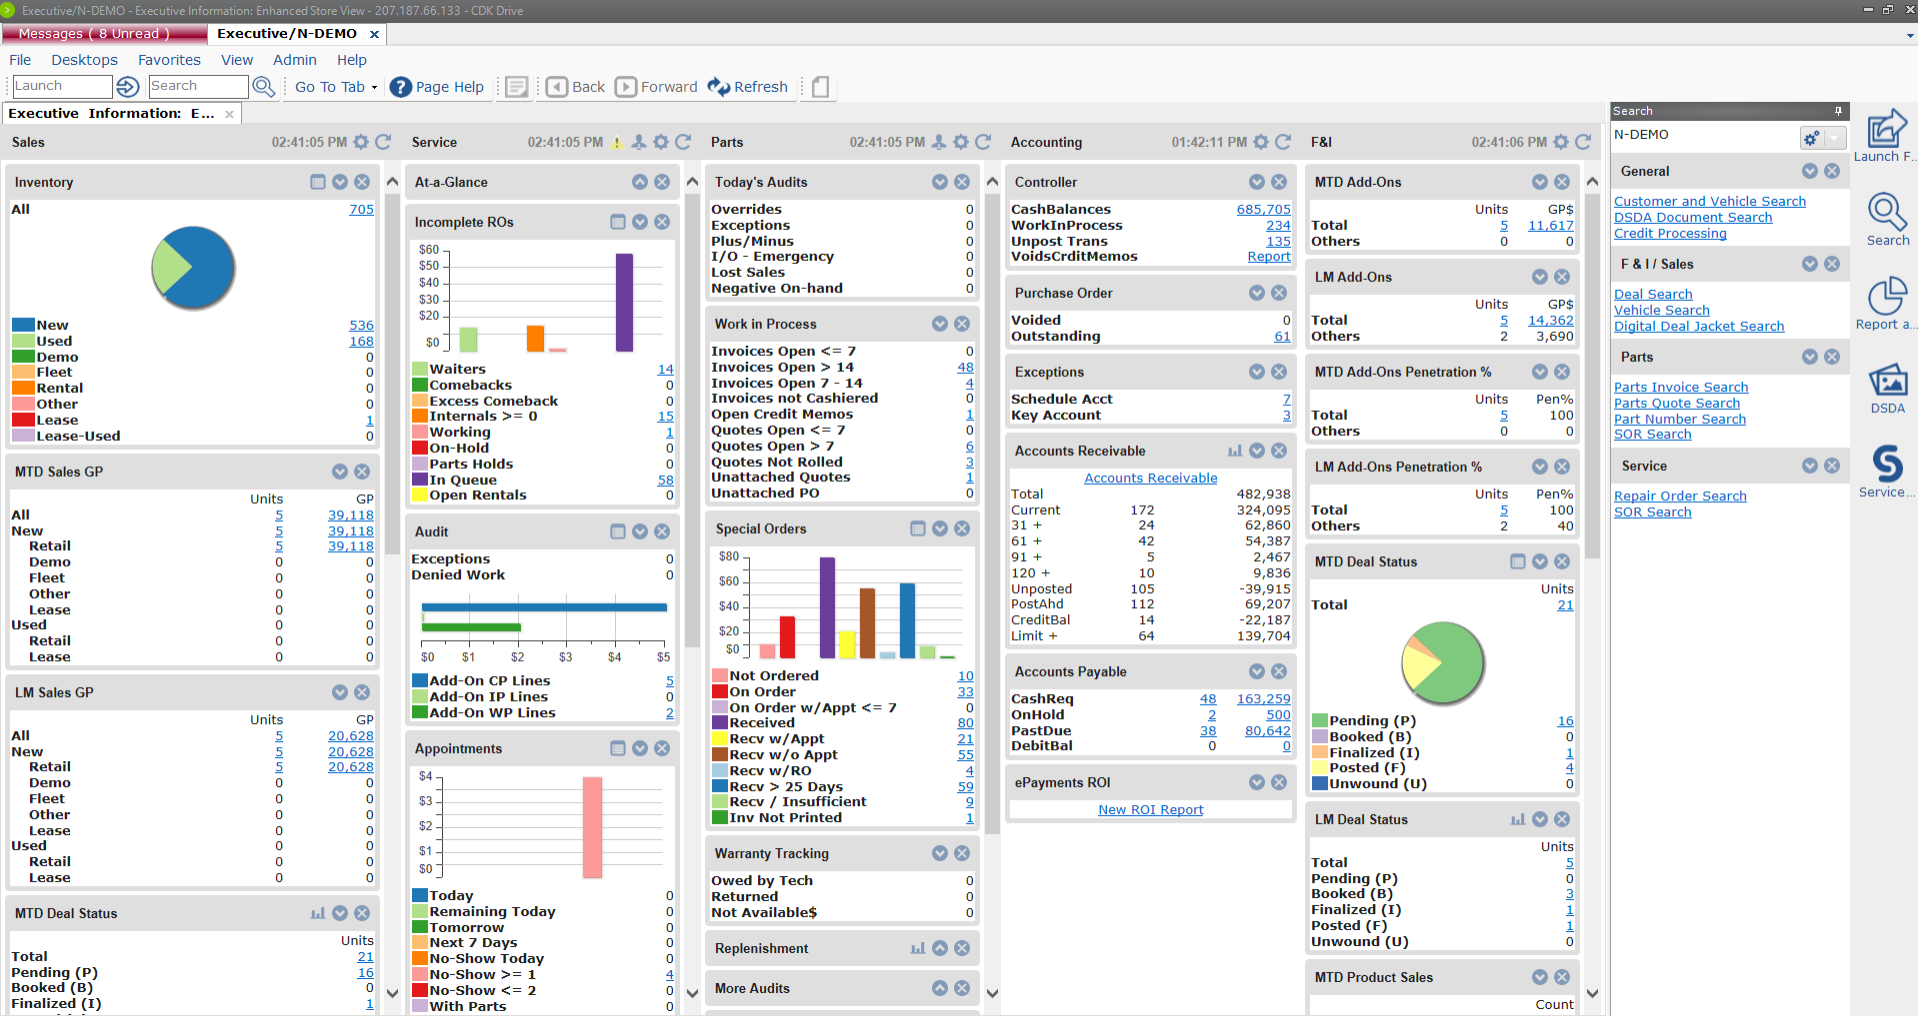Open the Desktops menu
This screenshot has height=1016, width=1918.
pos(84,60)
